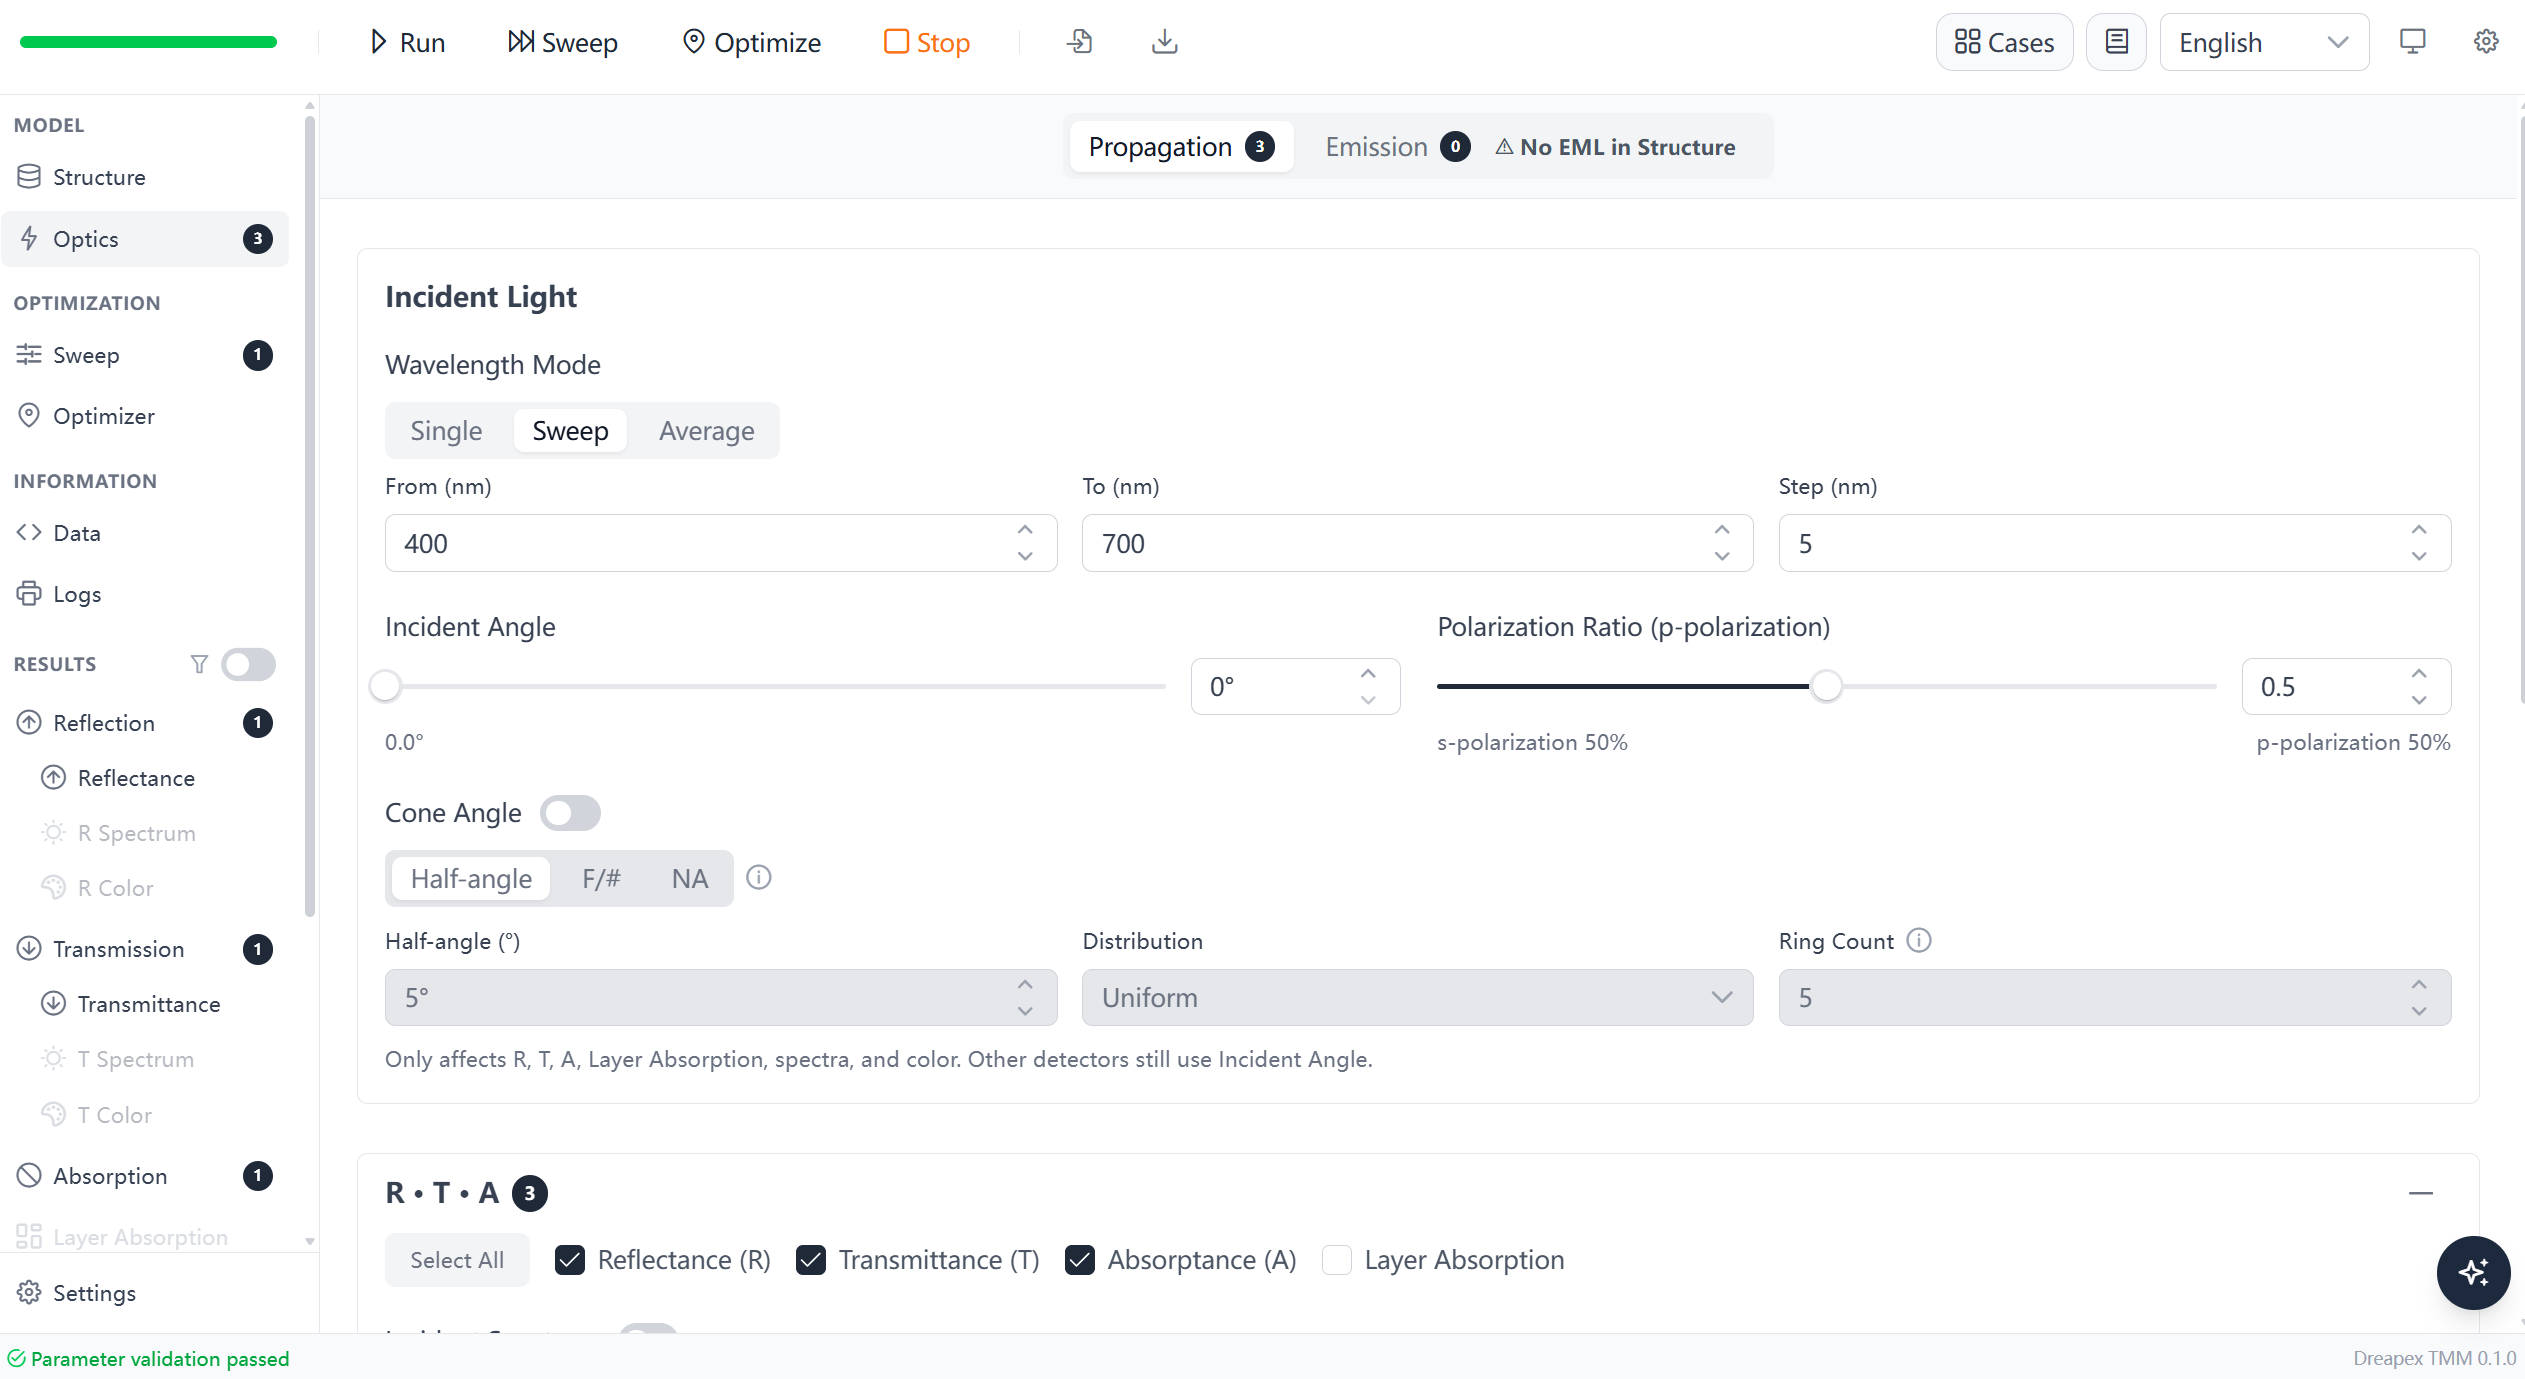The image size is (2525, 1379).
Task: Click the Sweep sliders icon in sidebar
Action: (29, 355)
